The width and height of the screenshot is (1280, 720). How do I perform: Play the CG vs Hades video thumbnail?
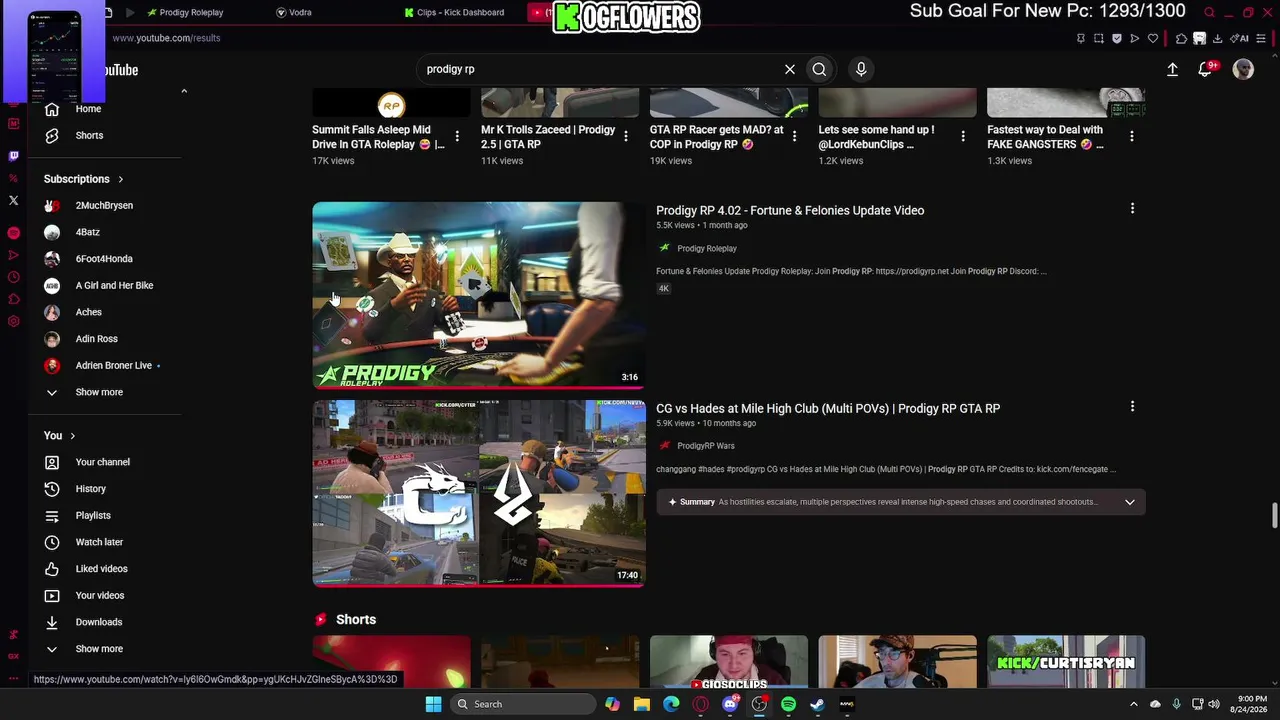coord(479,493)
